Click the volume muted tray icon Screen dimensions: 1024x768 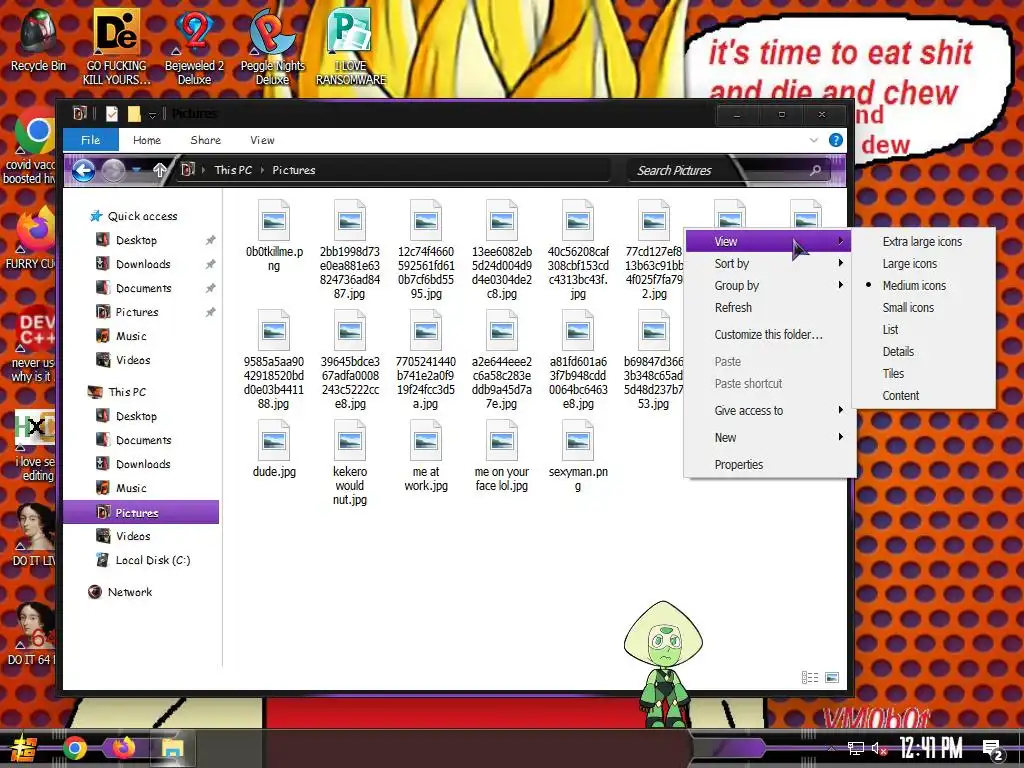click(879, 749)
